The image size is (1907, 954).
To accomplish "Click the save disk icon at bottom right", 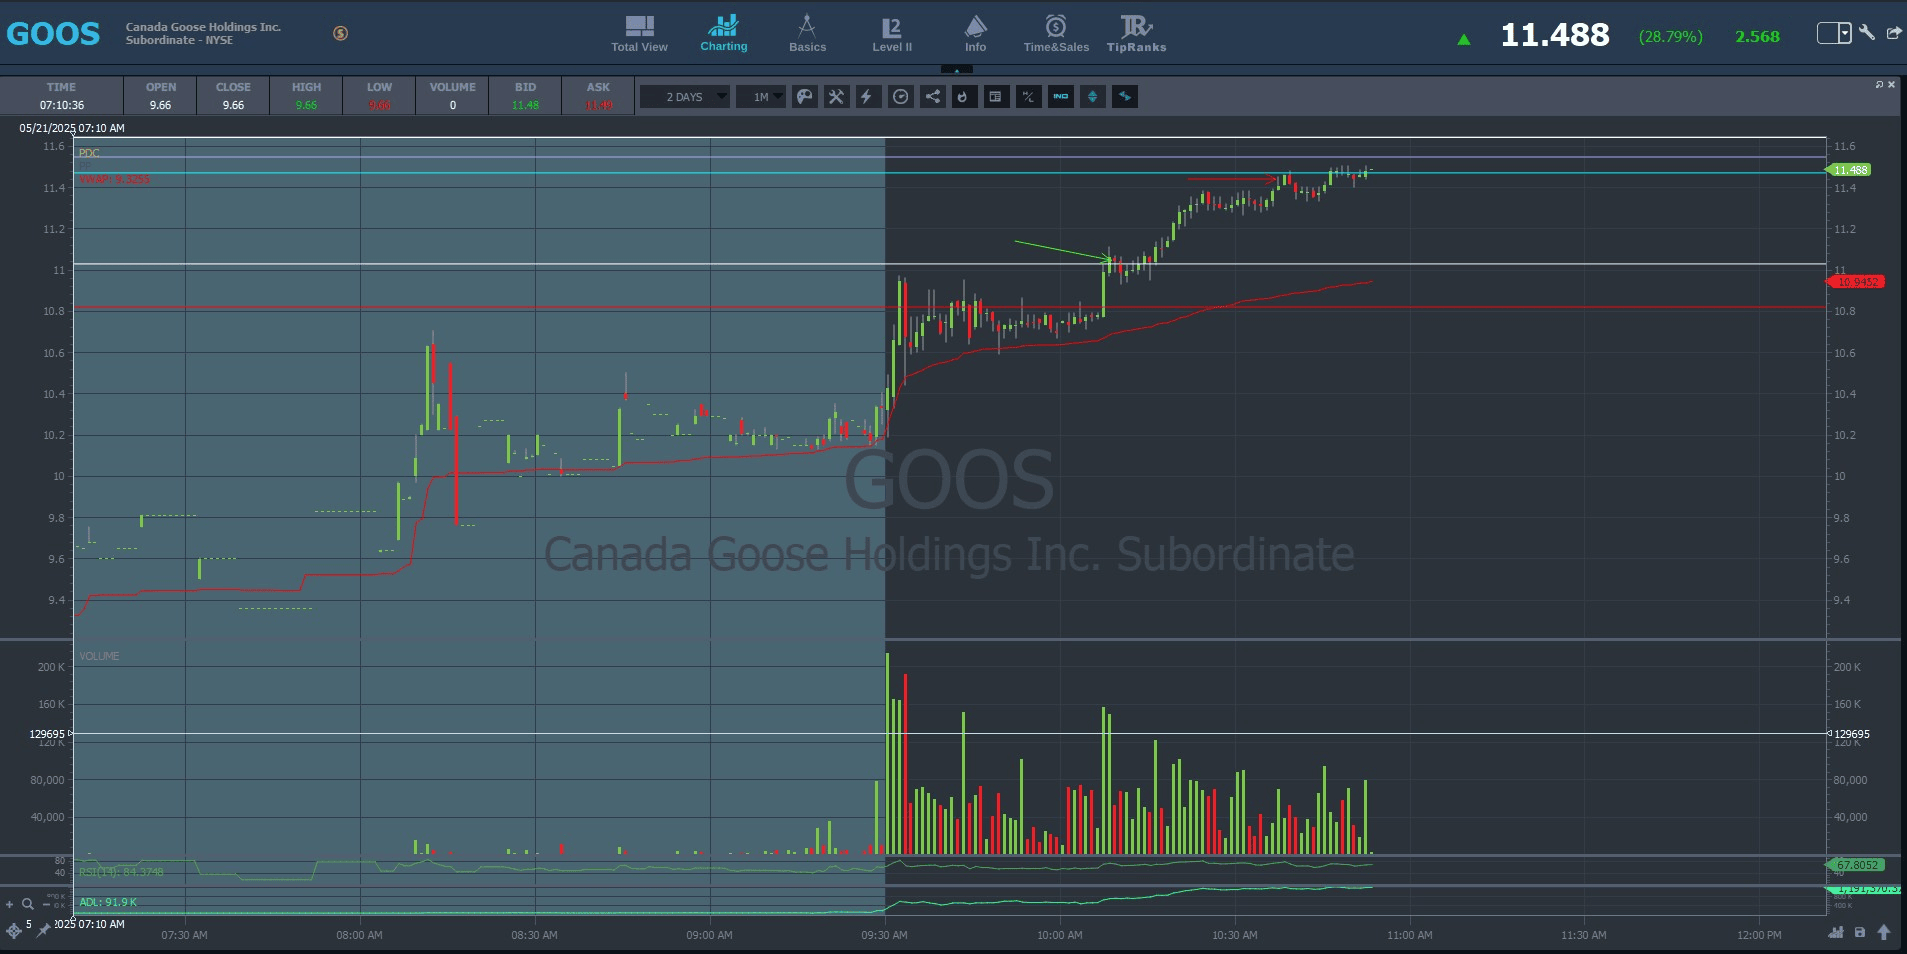I will (1860, 932).
